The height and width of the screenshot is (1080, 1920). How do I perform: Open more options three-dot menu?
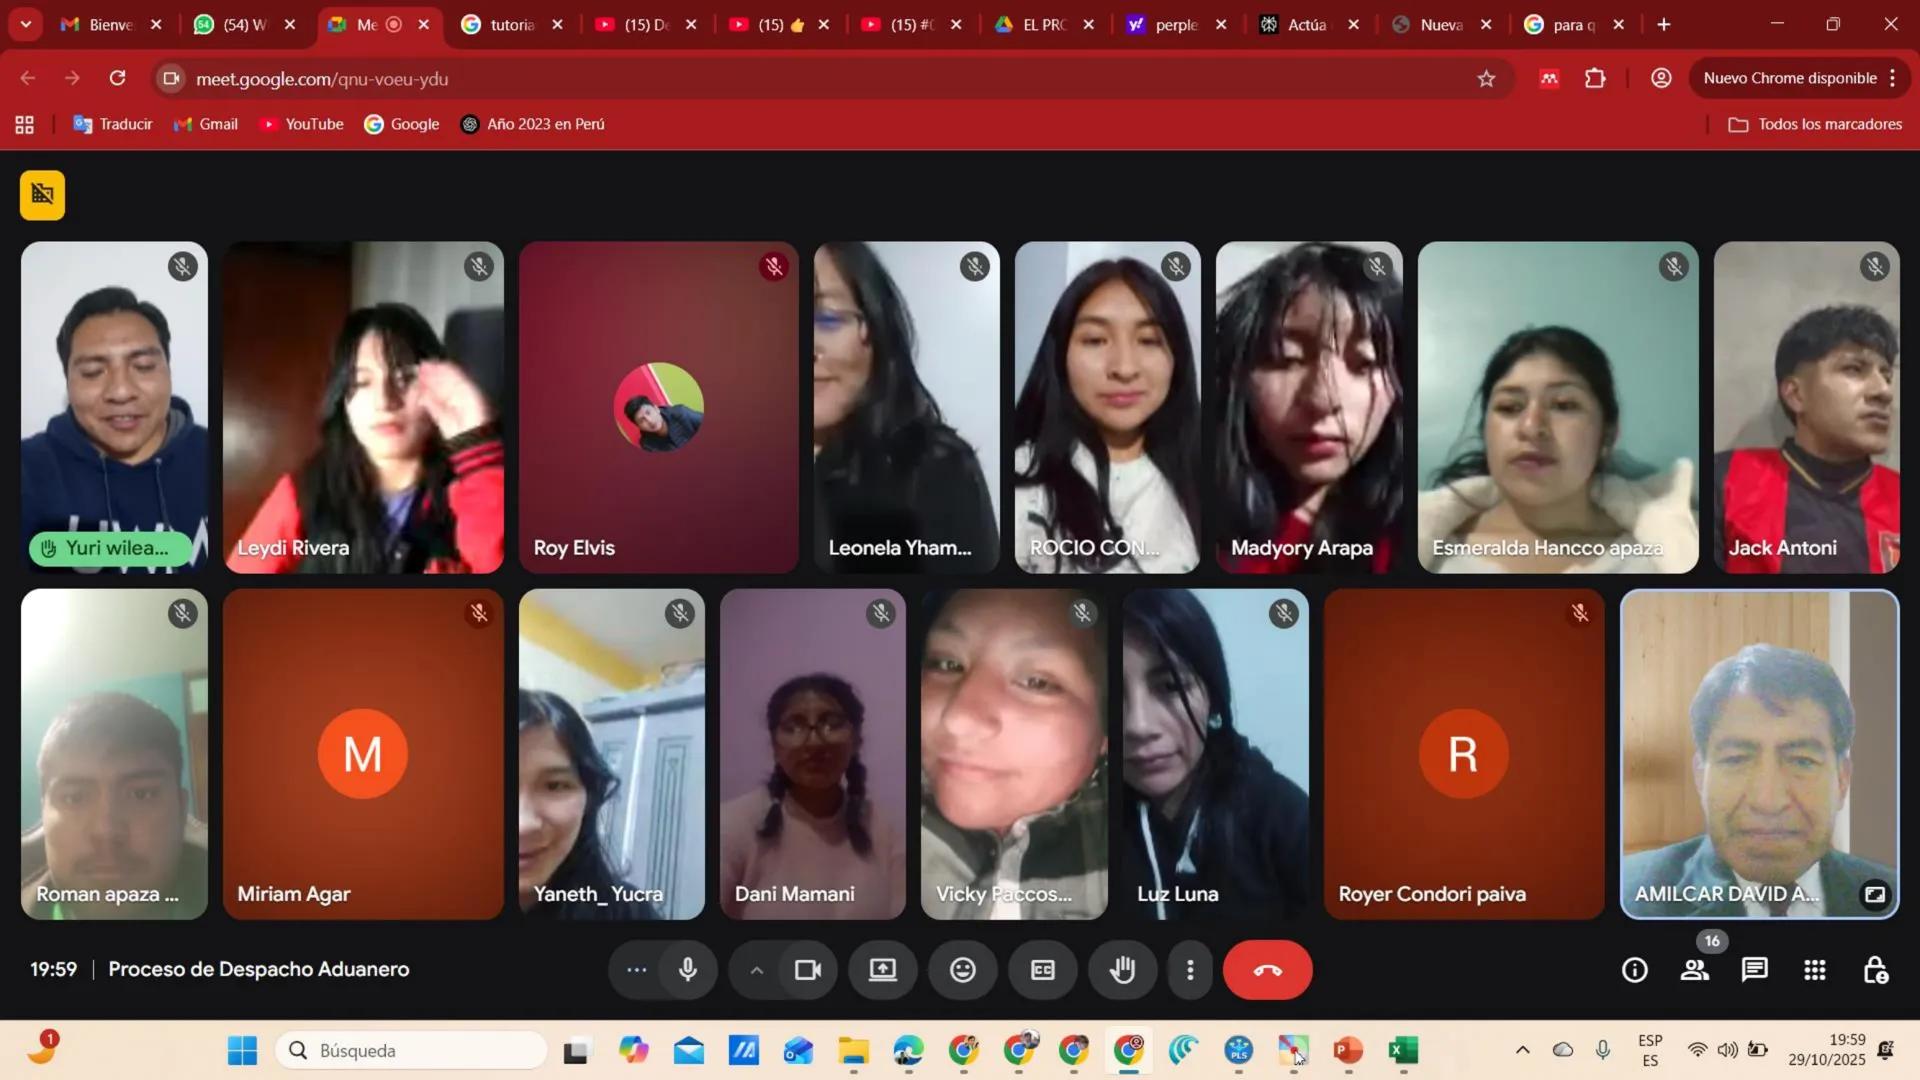(x=1190, y=970)
